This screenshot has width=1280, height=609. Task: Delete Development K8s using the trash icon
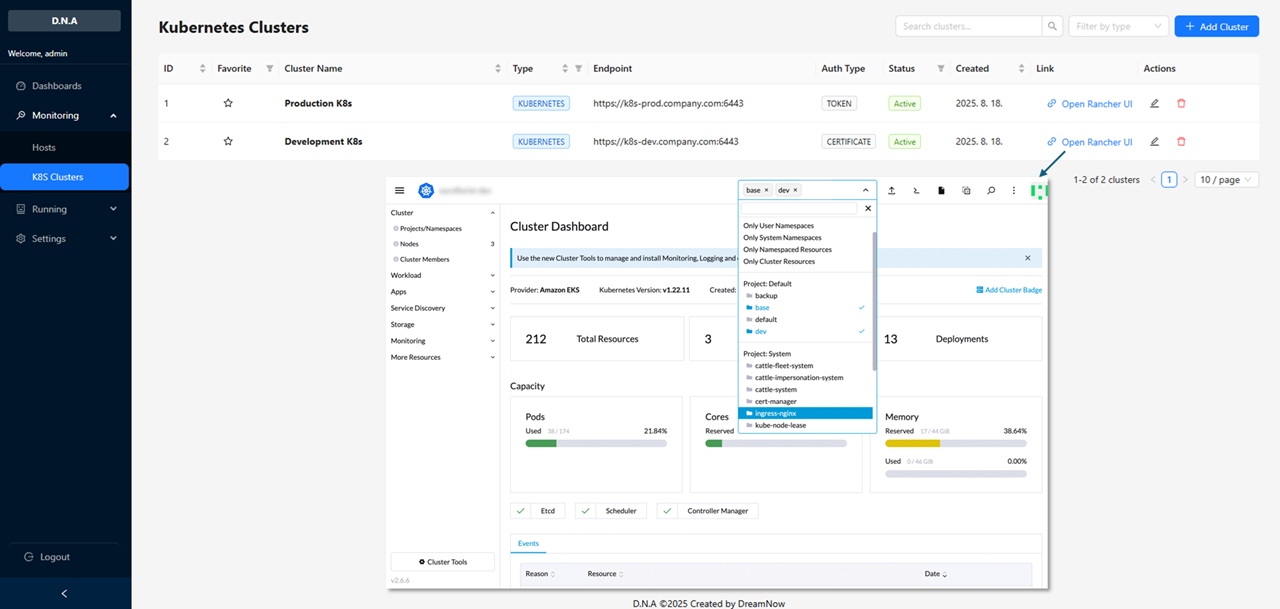(x=1182, y=141)
